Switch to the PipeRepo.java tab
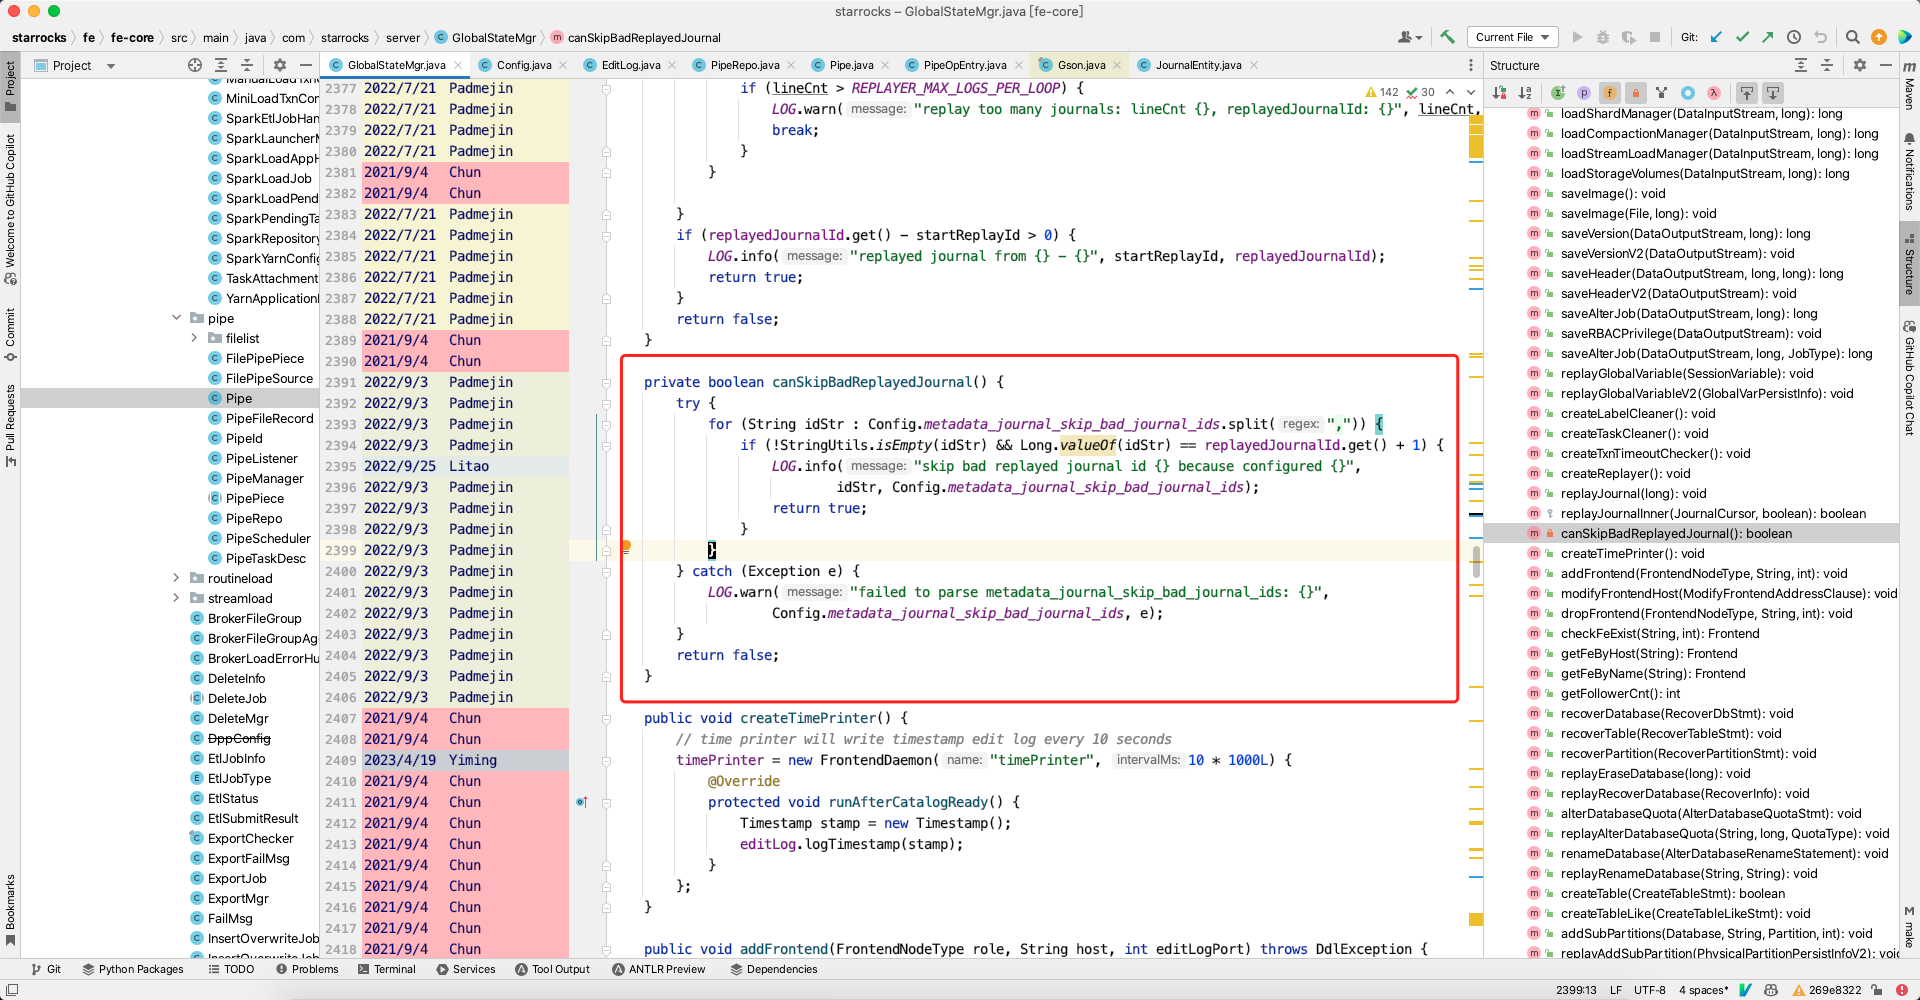The height and width of the screenshot is (1000, 1920). [x=744, y=65]
